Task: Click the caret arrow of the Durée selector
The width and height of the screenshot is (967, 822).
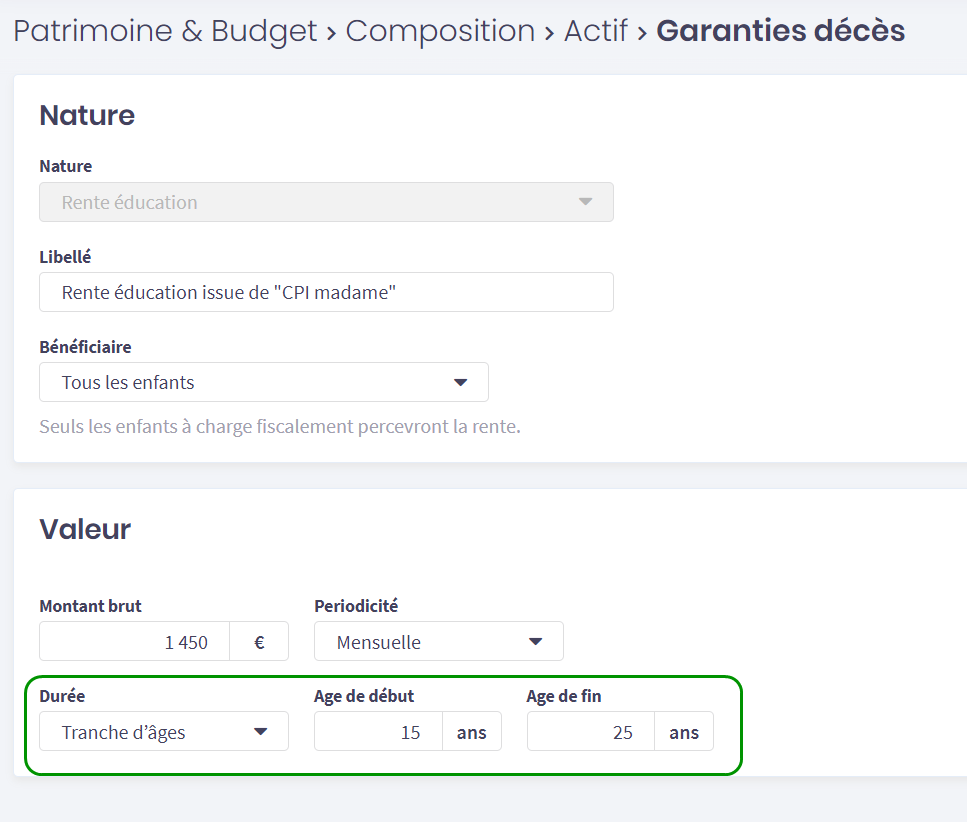Action: pos(260,732)
